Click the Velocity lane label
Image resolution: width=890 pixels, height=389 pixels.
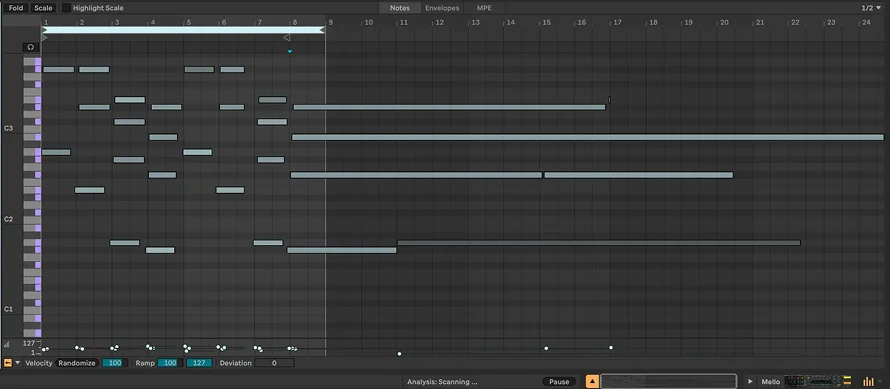tap(39, 363)
